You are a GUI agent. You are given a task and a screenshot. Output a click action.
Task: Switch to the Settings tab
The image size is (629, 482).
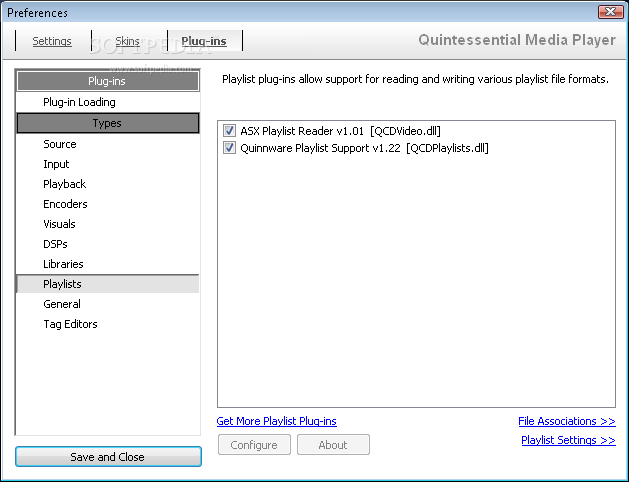(52, 41)
